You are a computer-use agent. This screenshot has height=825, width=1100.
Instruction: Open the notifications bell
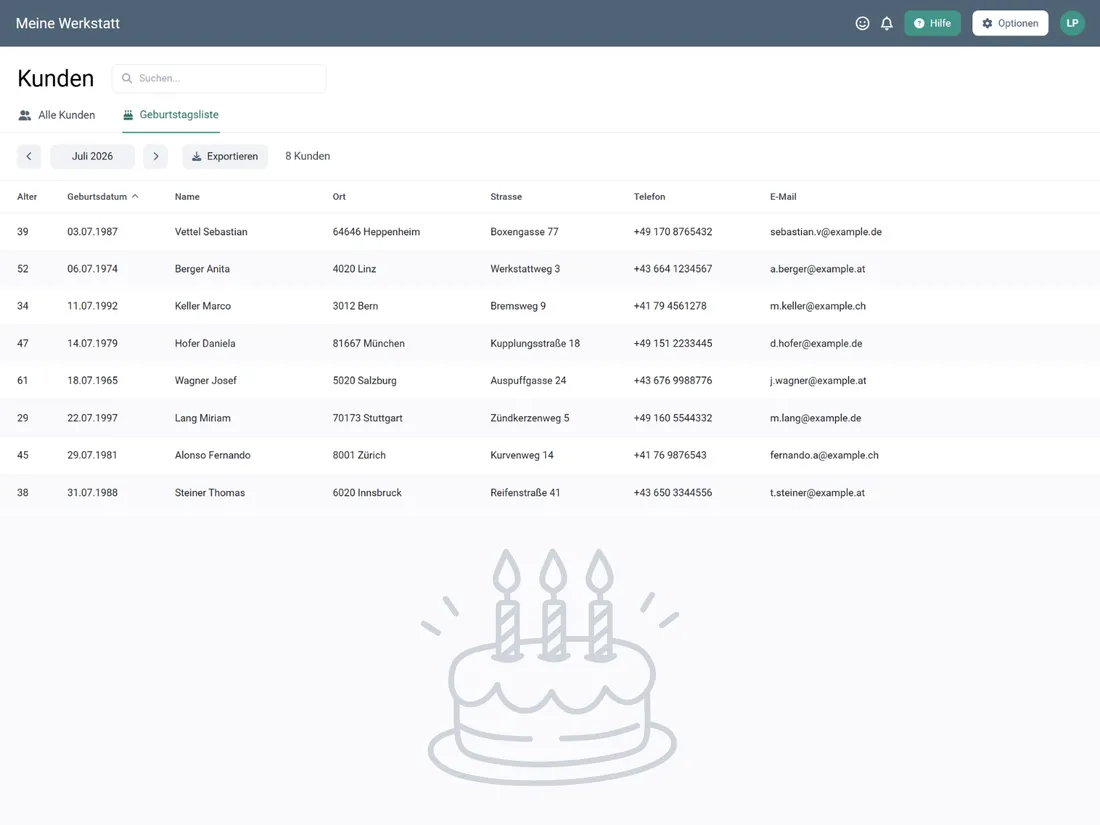887,23
